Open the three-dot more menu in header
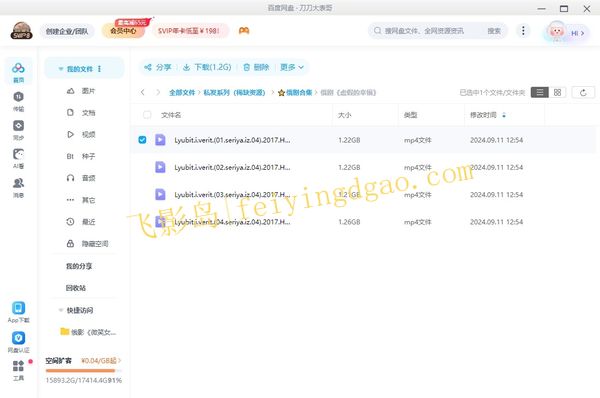This screenshot has height=398, width=600. pos(523,31)
